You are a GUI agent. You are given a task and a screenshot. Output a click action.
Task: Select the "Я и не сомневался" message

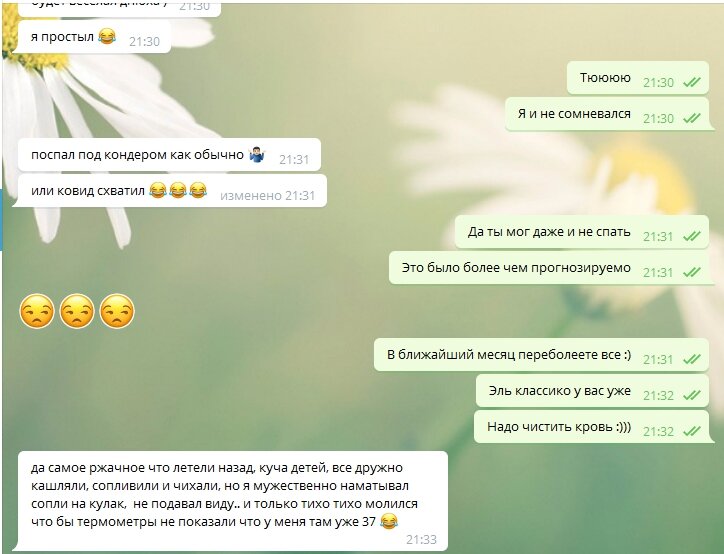[607, 114]
